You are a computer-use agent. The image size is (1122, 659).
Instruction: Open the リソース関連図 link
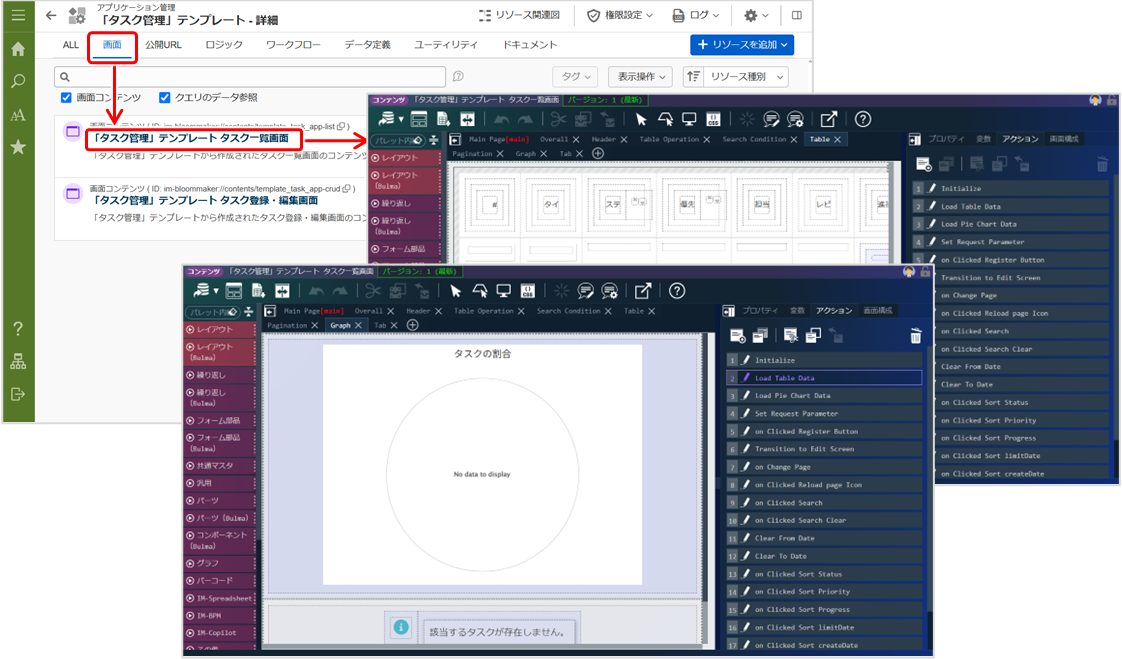tap(519, 15)
